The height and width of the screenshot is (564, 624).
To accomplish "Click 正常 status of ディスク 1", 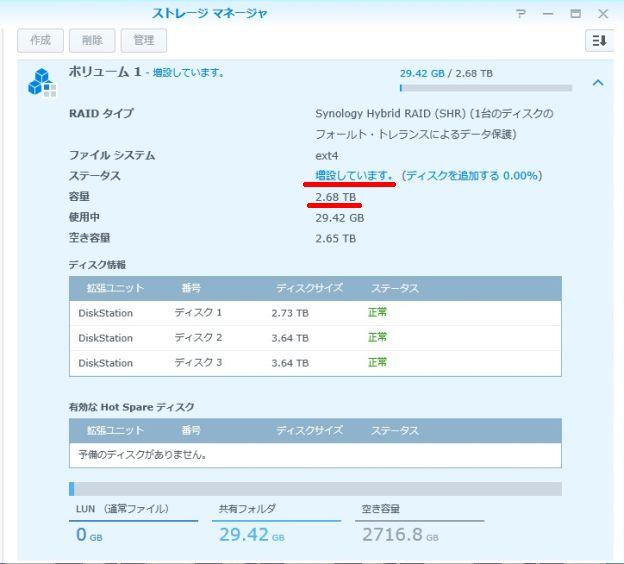I will click(377, 312).
